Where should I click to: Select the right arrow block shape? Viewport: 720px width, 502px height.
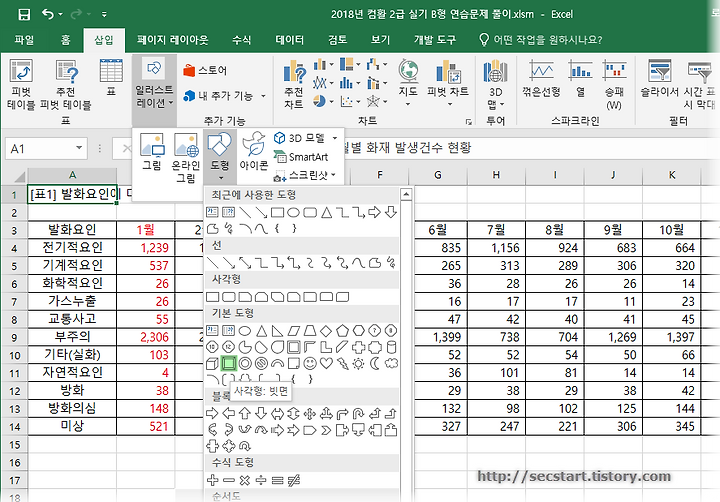click(x=212, y=413)
